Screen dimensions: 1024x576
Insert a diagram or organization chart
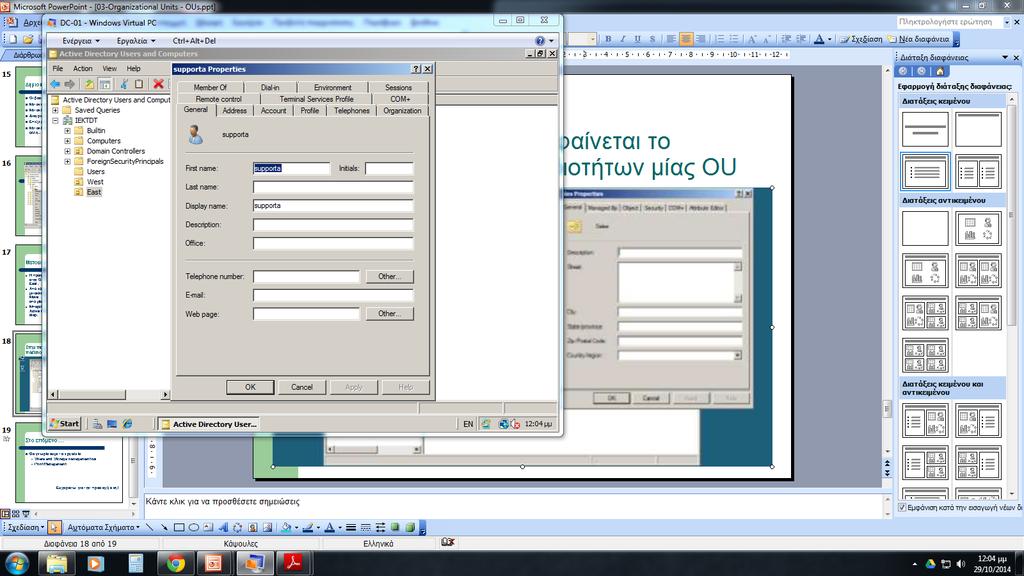(237, 527)
